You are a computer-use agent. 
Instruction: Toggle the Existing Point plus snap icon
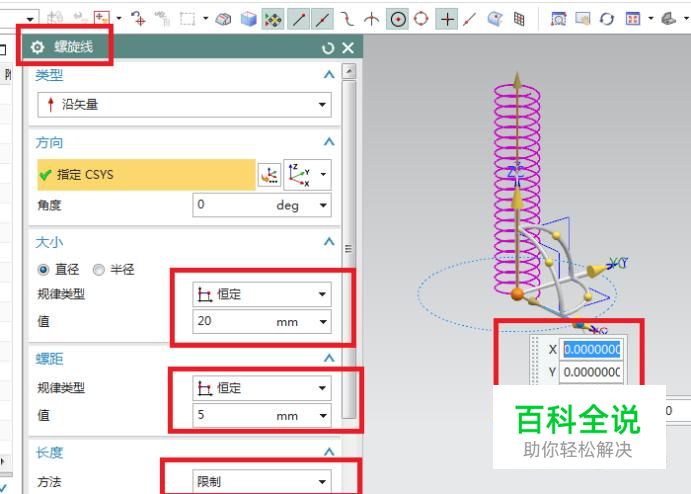(447, 19)
